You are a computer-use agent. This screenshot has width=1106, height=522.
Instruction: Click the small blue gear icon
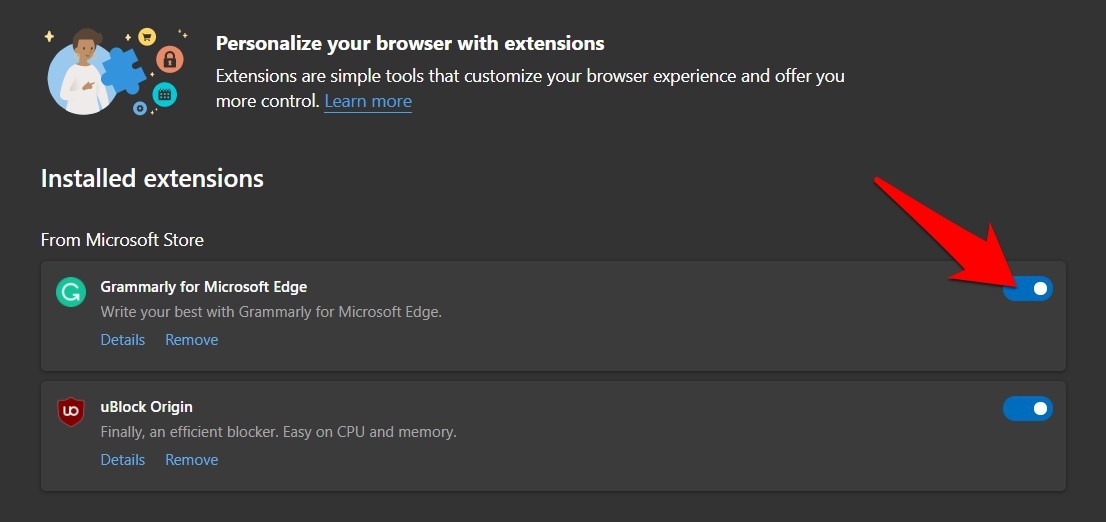point(140,108)
